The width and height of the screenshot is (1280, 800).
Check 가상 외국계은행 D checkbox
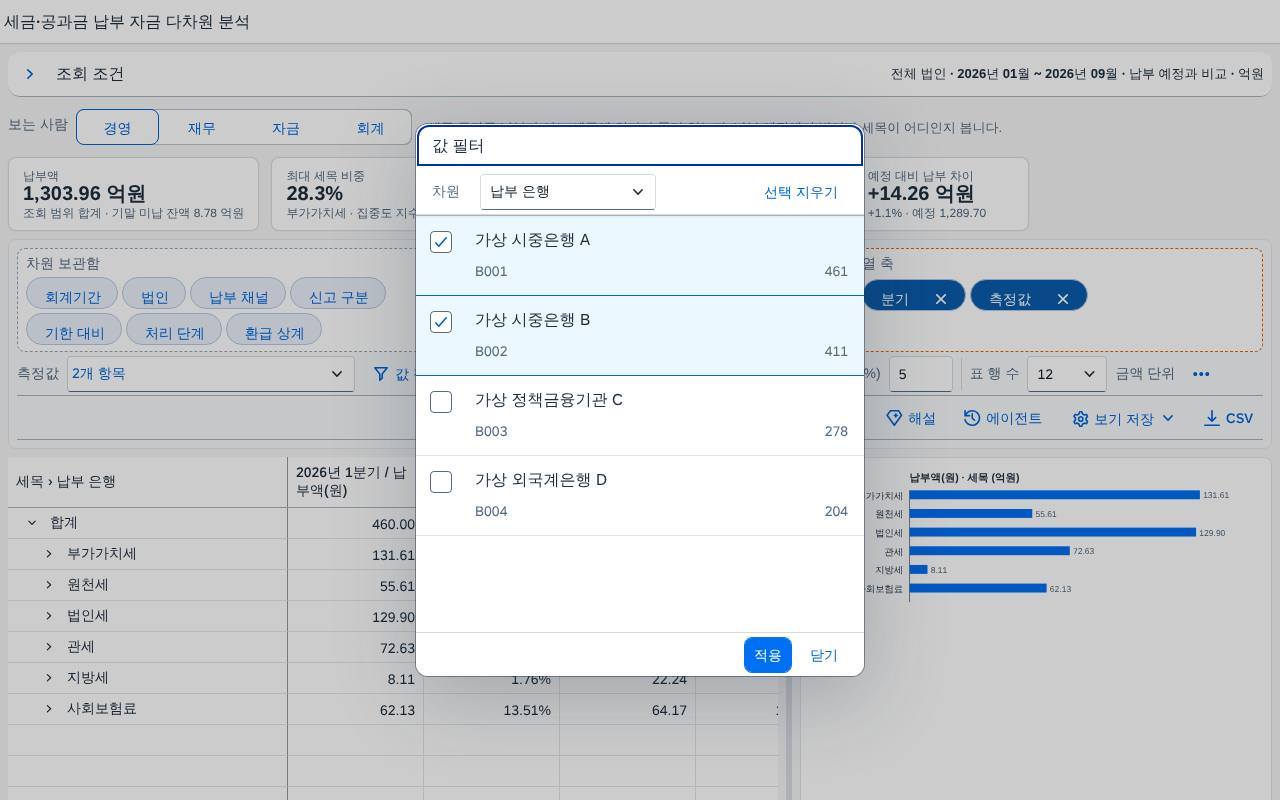[x=441, y=482]
